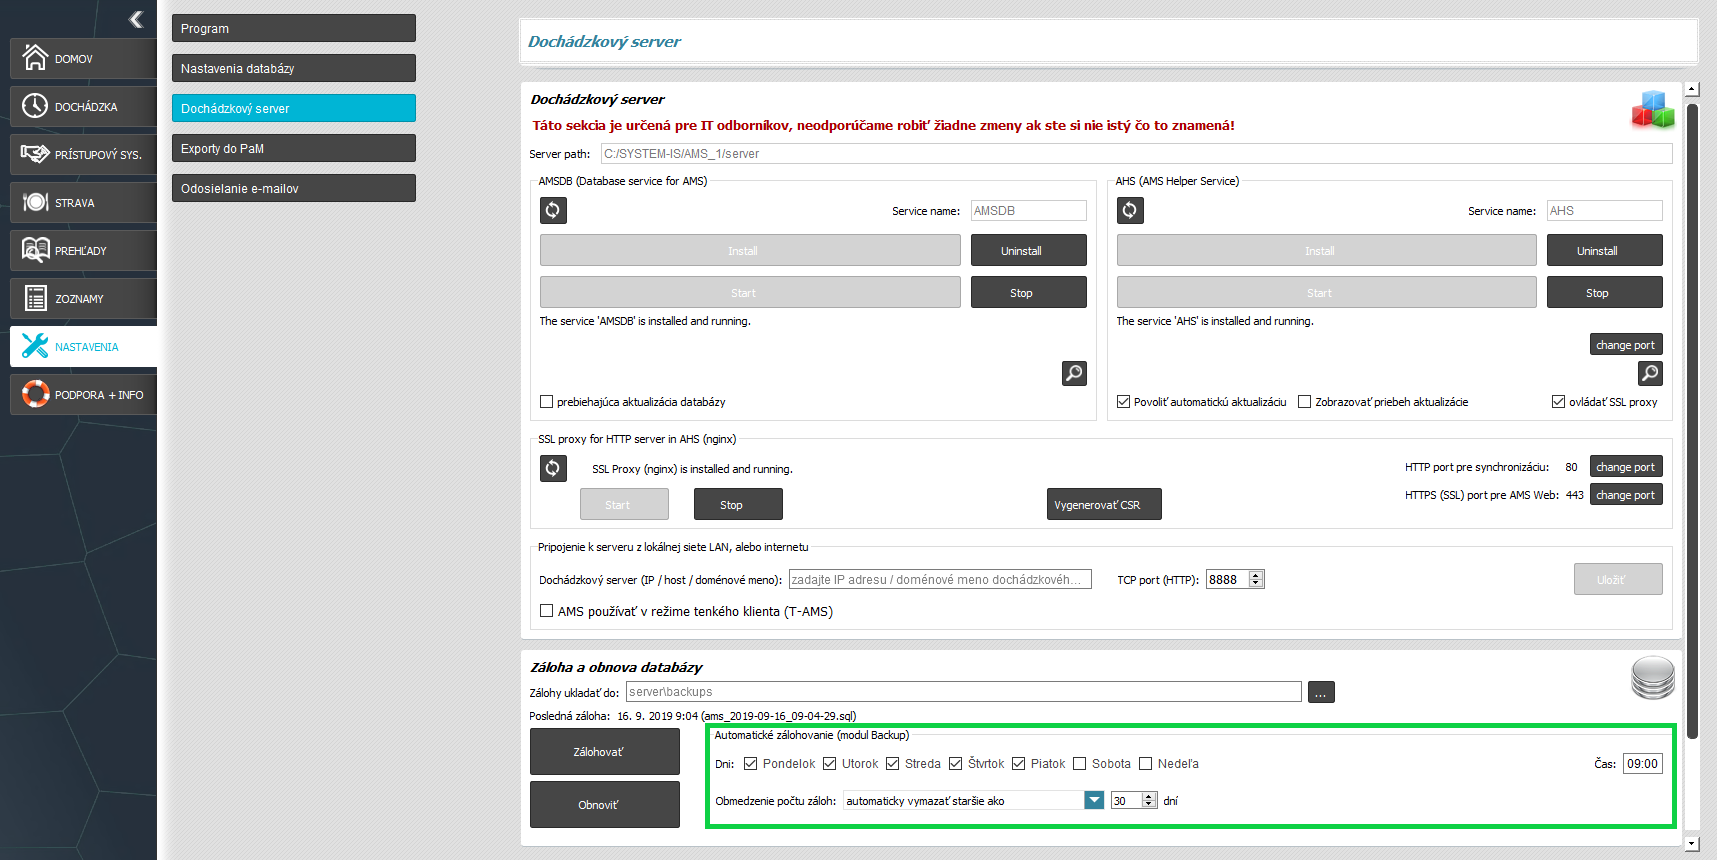The width and height of the screenshot is (1717, 860).
Task: Click the Obnoviť restore button
Action: click(605, 804)
